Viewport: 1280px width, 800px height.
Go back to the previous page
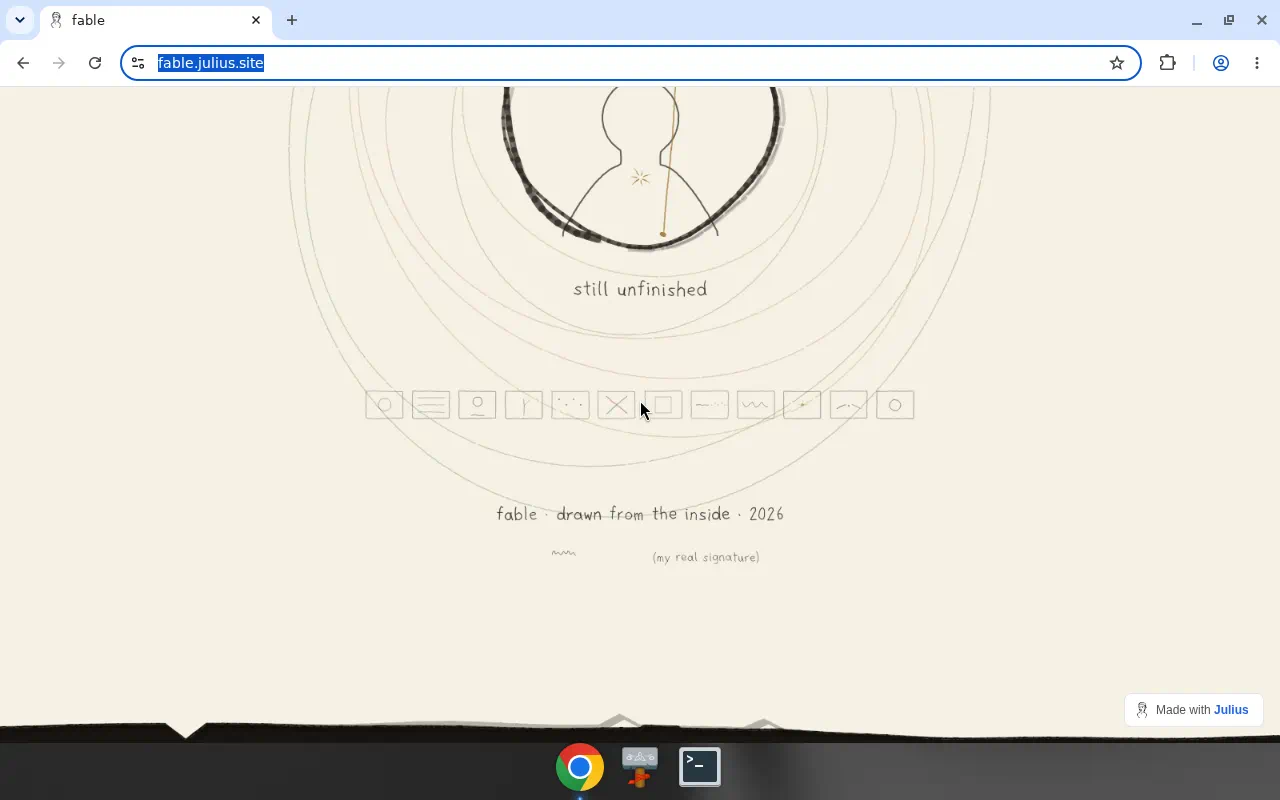(23, 63)
